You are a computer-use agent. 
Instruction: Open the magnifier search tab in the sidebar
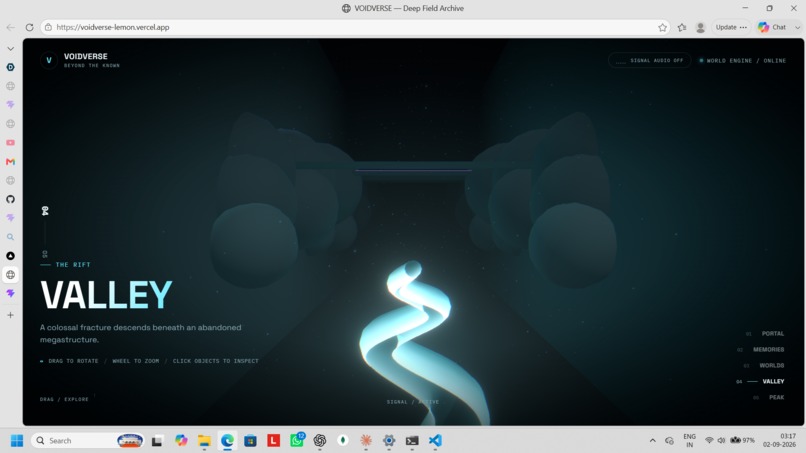pos(10,237)
